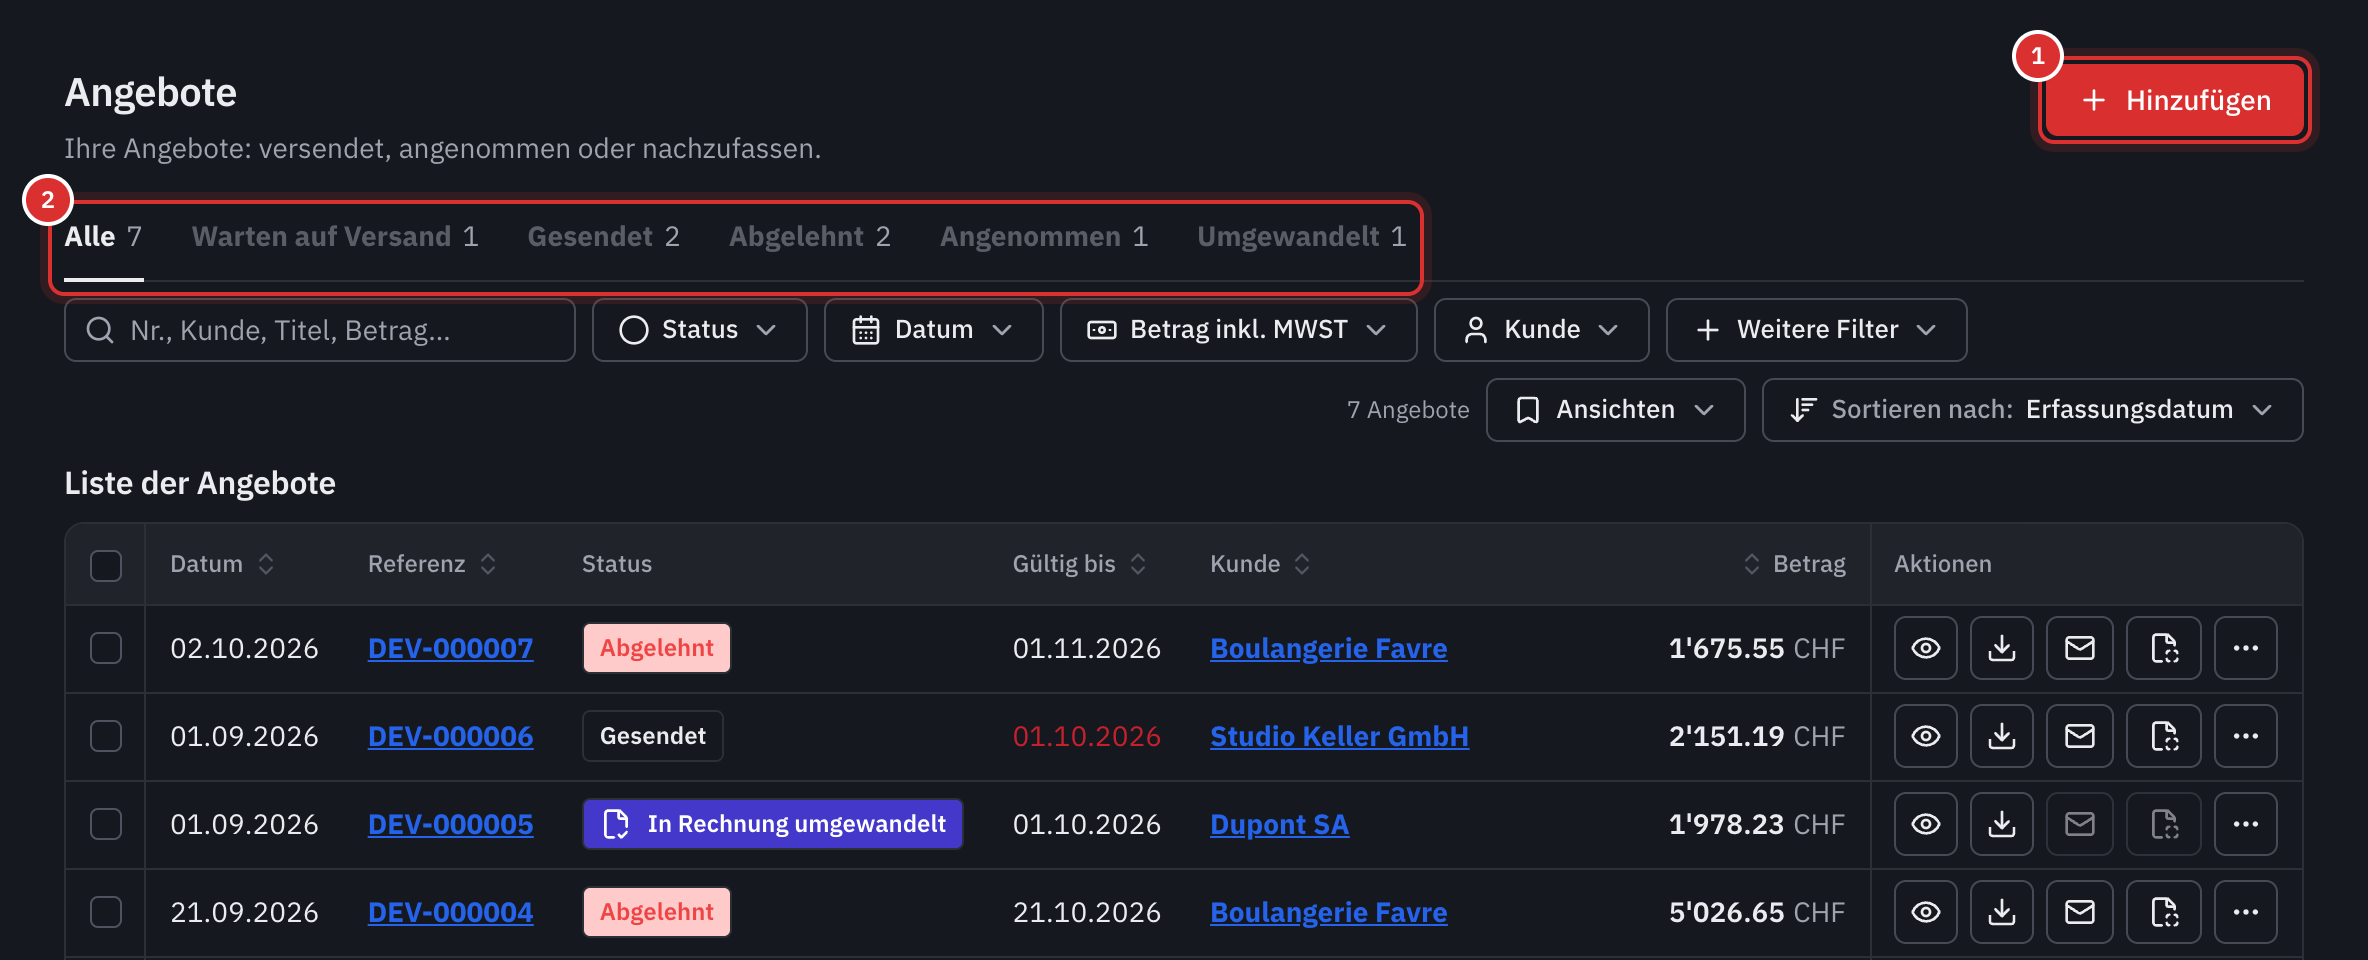View quote DEV-000005 with eye icon
This screenshot has width=2368, height=960.
coord(1925,824)
